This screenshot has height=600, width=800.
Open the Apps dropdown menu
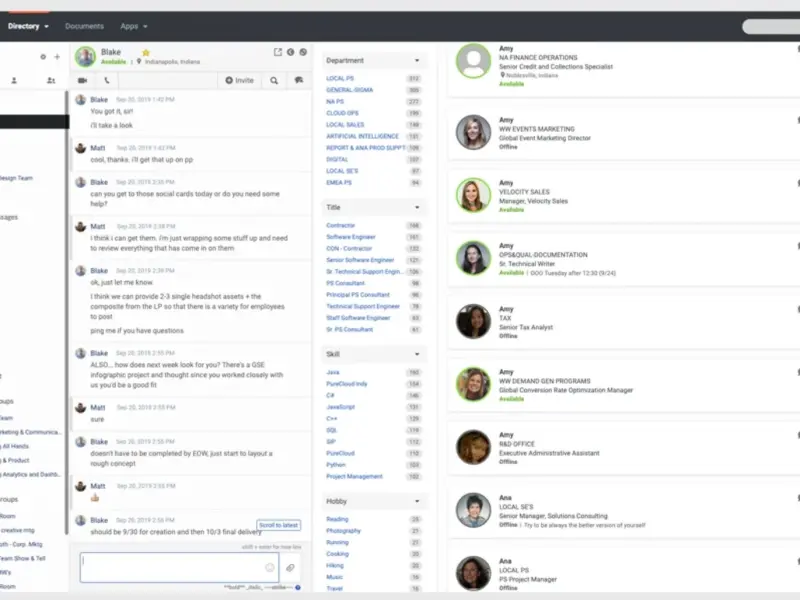[x=134, y=26]
